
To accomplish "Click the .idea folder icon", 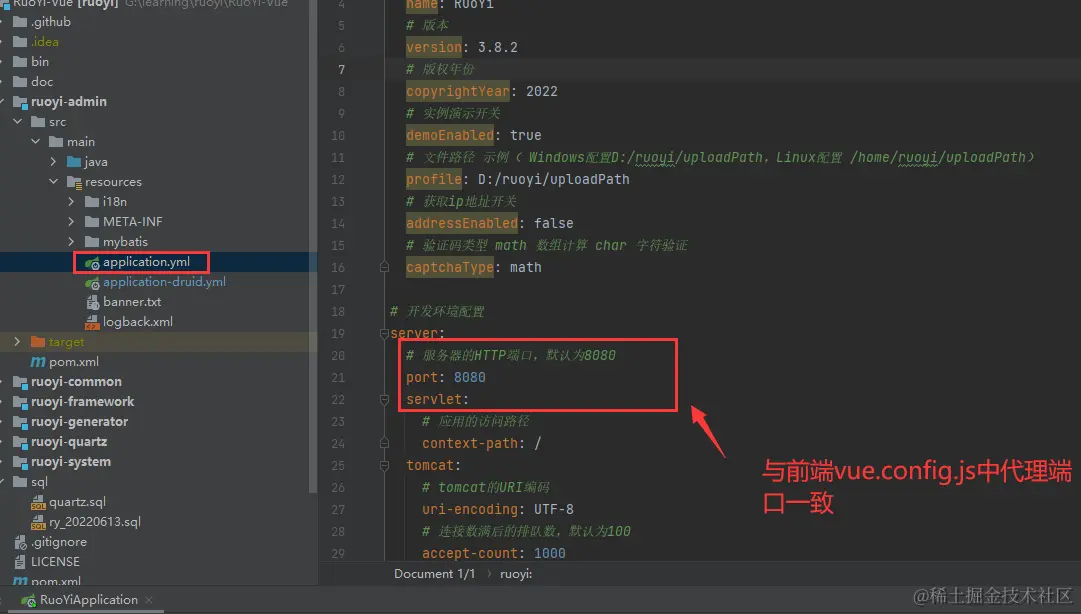I will (x=20, y=42).
